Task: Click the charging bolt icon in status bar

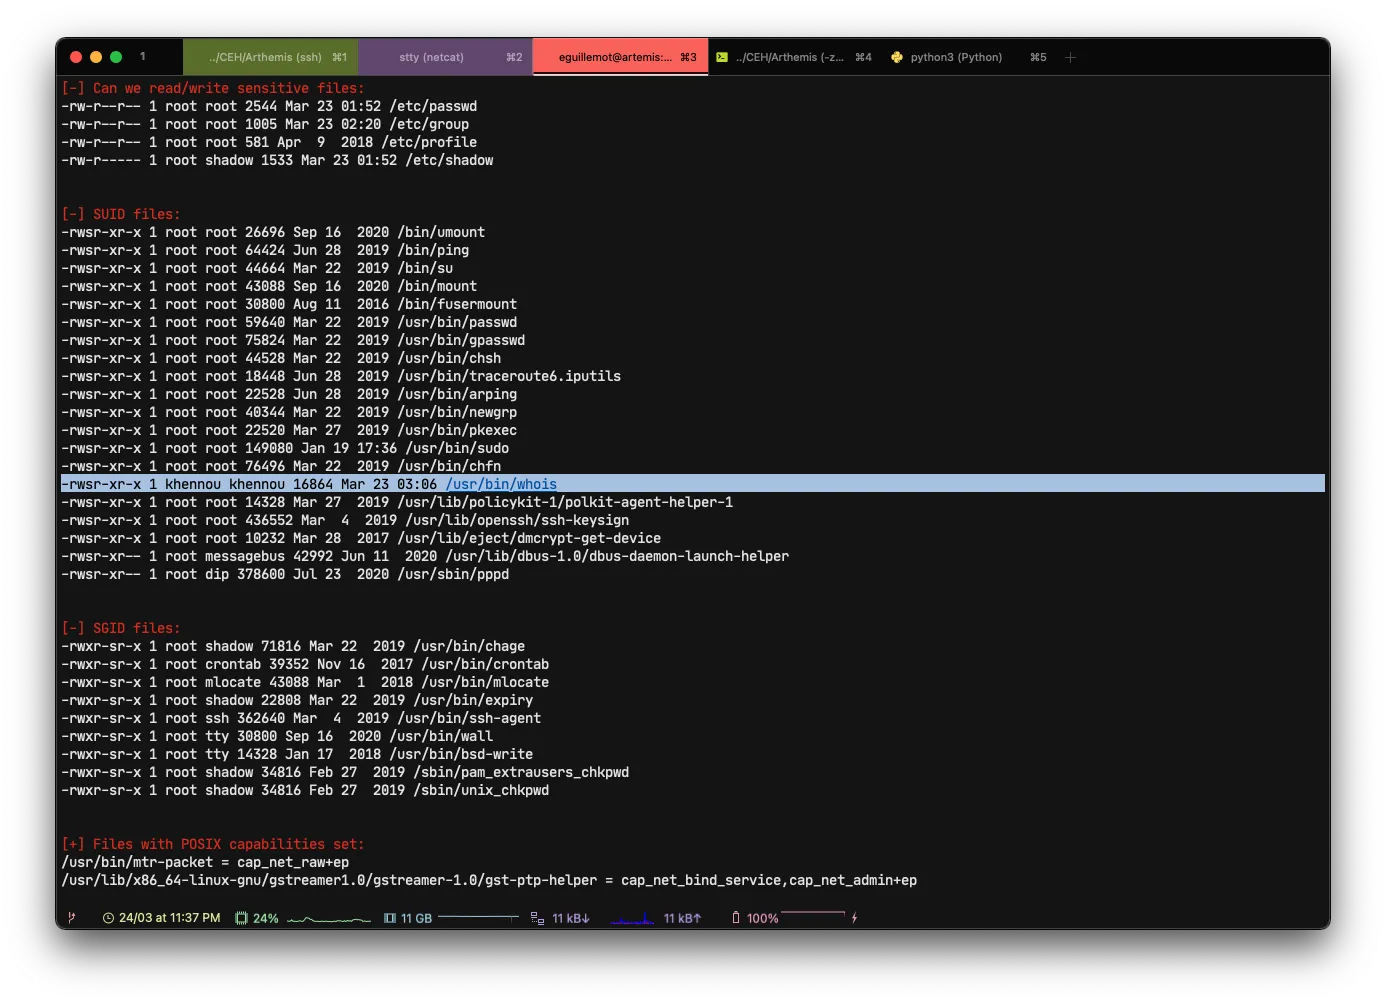Action: click(x=854, y=918)
